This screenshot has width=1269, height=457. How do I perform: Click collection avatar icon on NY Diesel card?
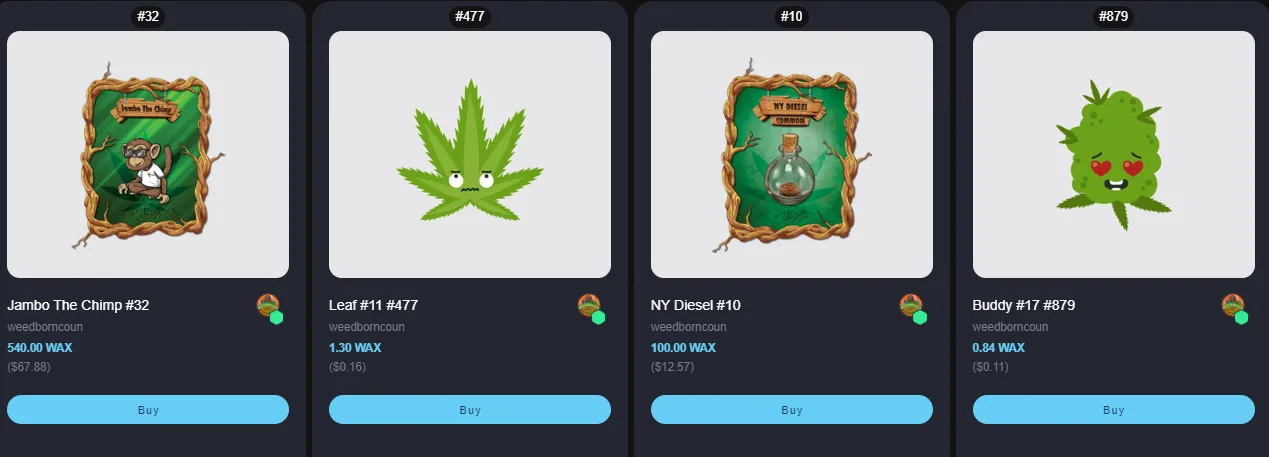911,305
